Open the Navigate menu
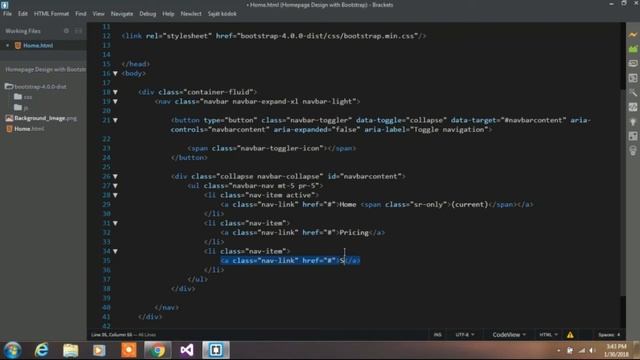The width and height of the screenshot is (640, 360). tap(122, 13)
